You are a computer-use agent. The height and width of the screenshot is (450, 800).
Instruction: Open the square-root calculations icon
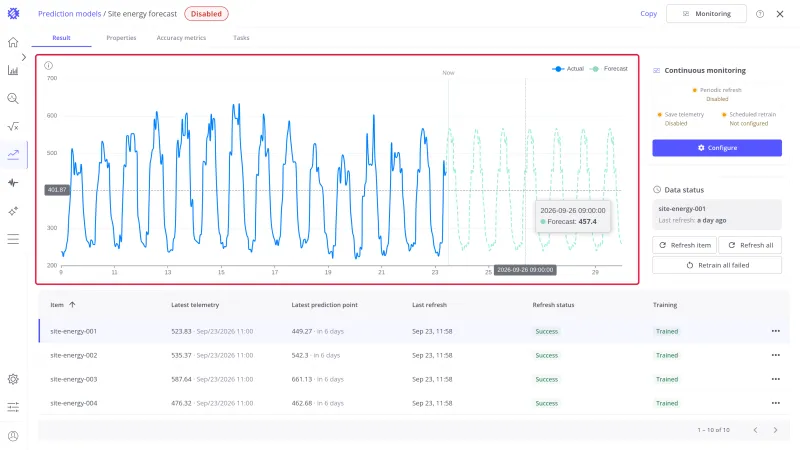(x=13, y=126)
